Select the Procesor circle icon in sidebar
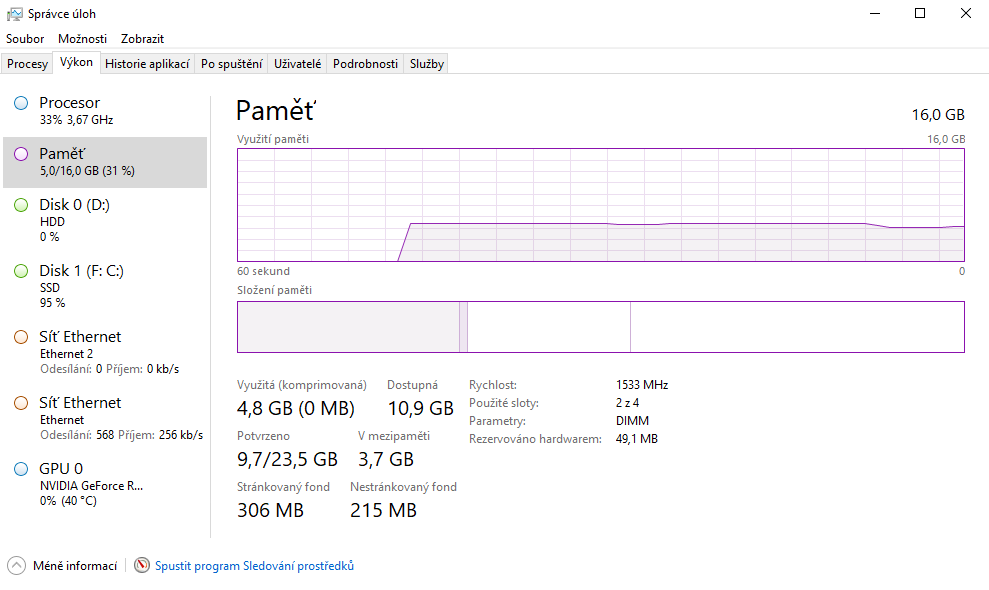The width and height of the screenshot is (989, 590). pyautogui.click(x=21, y=103)
